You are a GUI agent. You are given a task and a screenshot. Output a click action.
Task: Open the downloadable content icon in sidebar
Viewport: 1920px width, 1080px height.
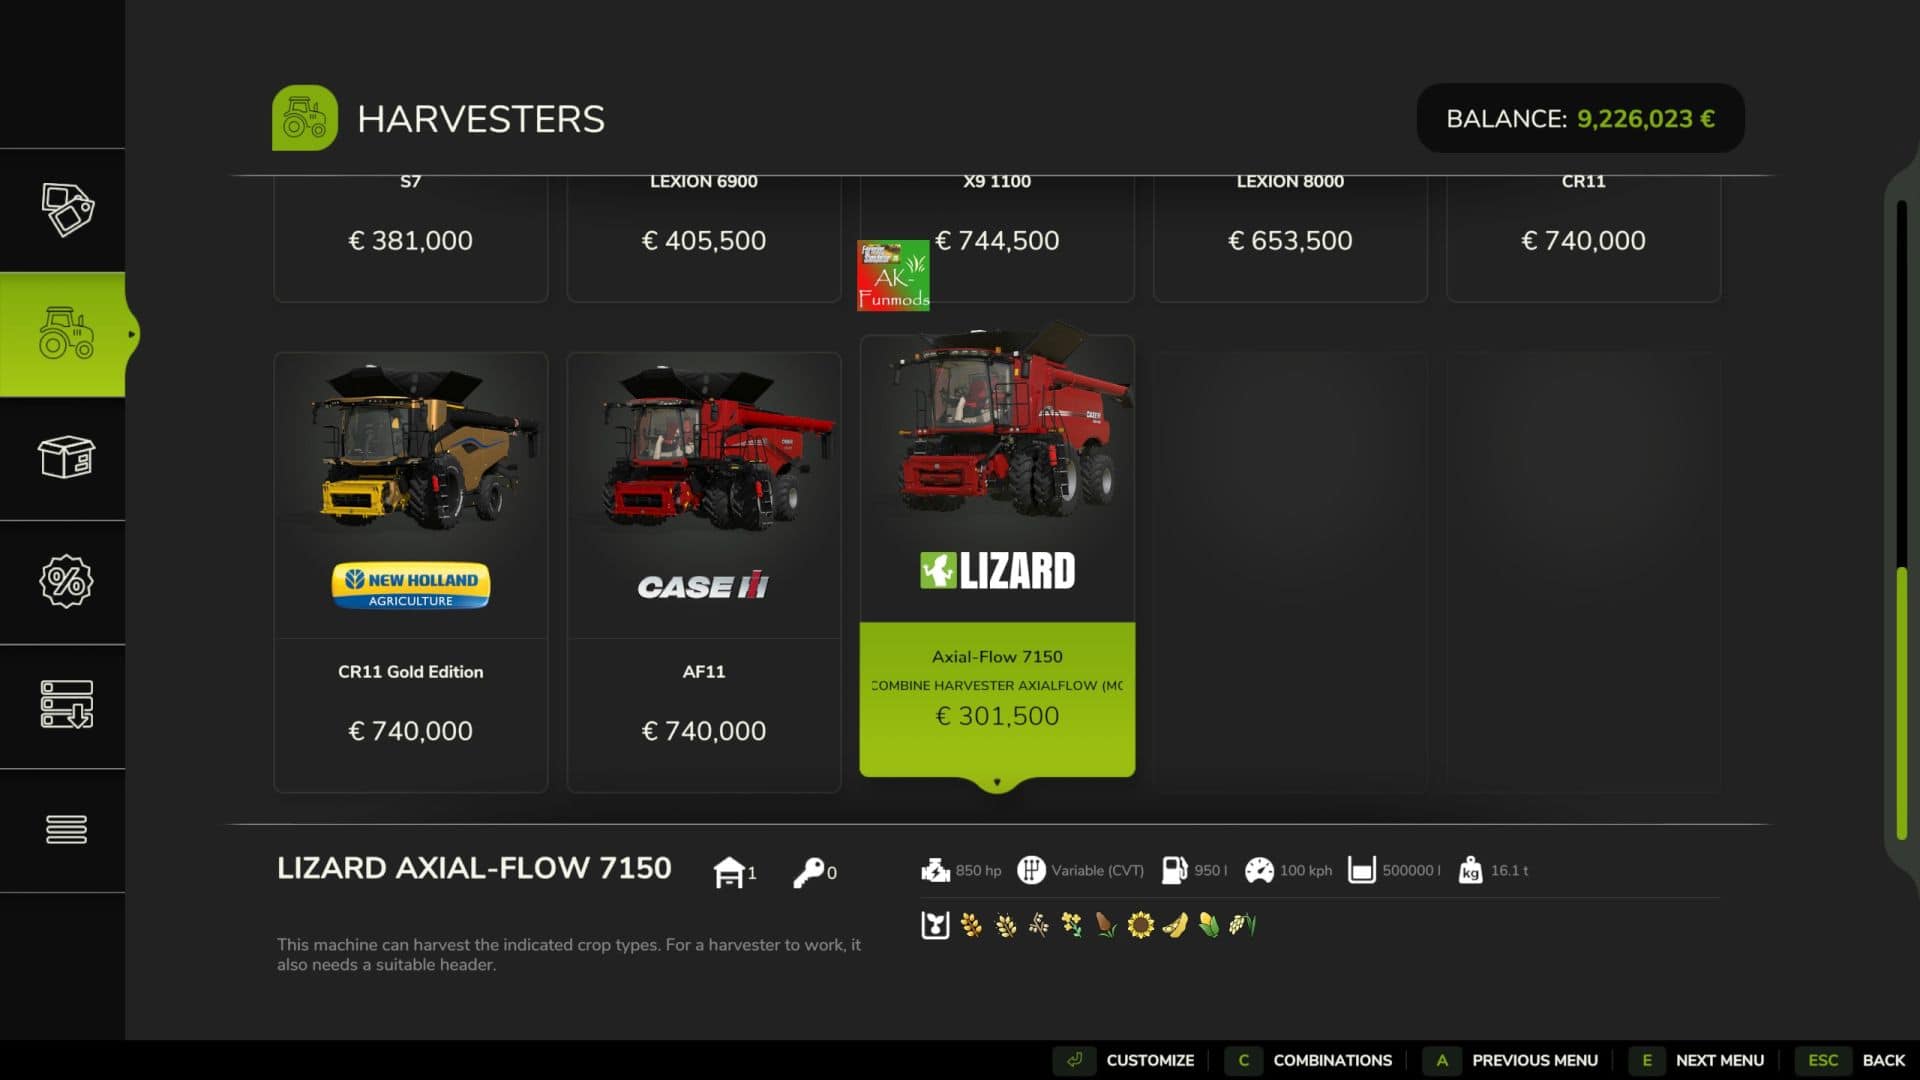pos(66,705)
